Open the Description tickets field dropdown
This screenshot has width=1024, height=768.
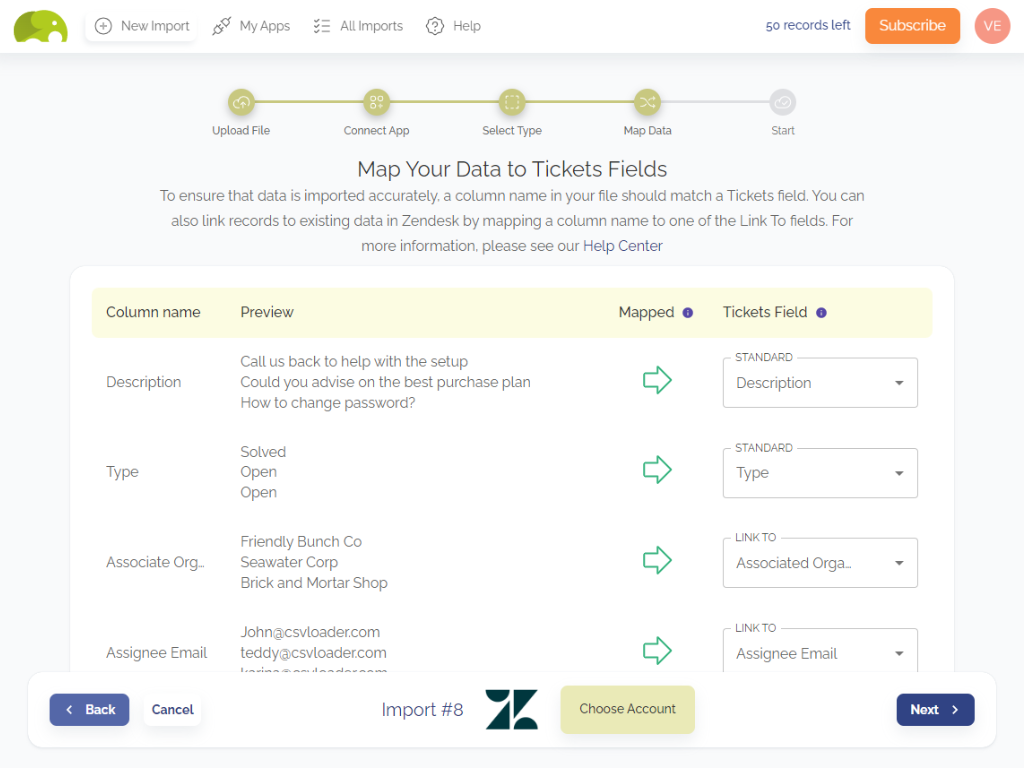pyautogui.click(x=820, y=383)
